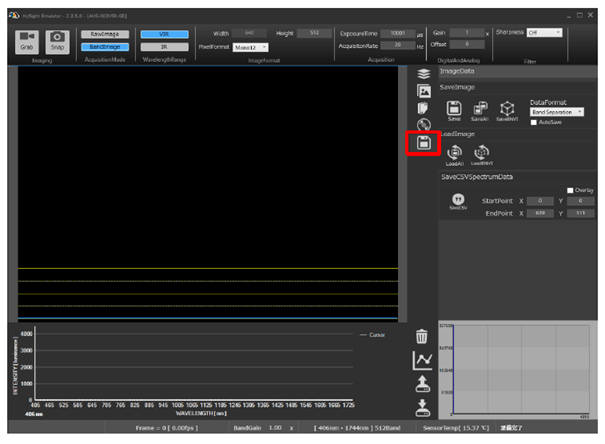This screenshot has width=605, height=444.
Task: Click the LoadENVI icon
Action: tap(482, 155)
